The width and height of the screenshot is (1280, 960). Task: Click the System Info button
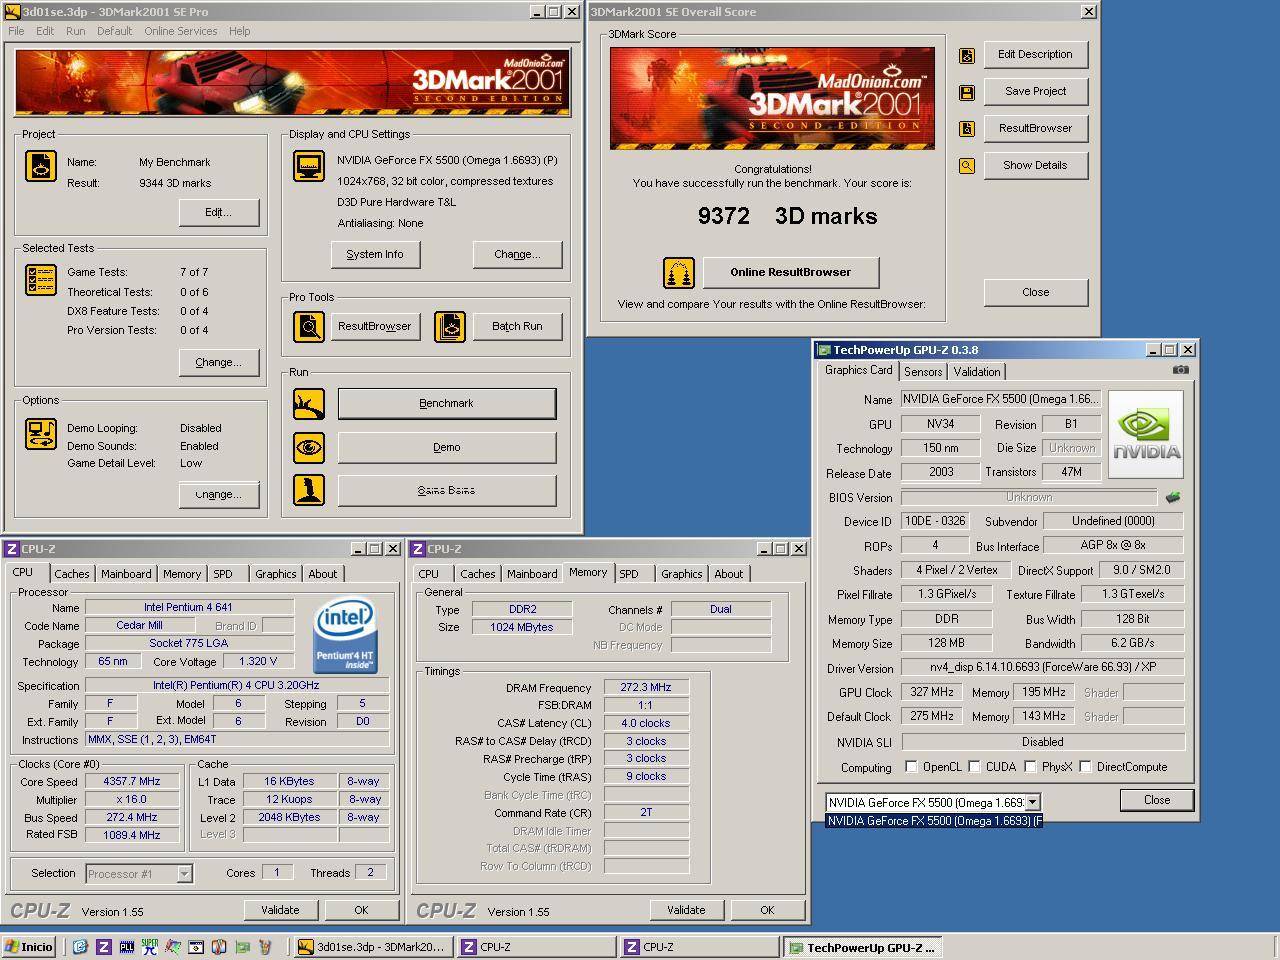coord(375,254)
